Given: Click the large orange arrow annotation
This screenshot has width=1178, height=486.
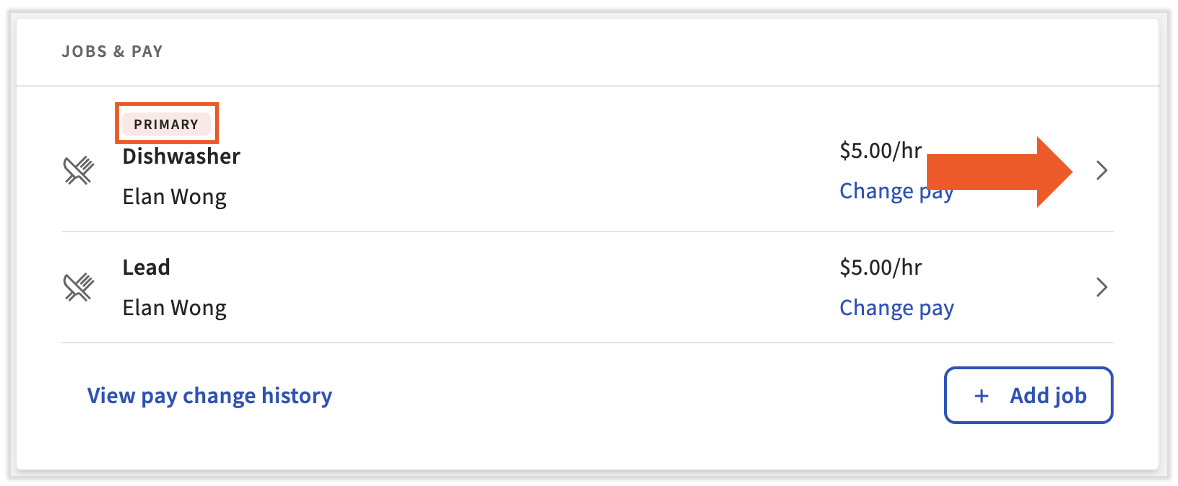Looking at the screenshot, I should [1000, 171].
